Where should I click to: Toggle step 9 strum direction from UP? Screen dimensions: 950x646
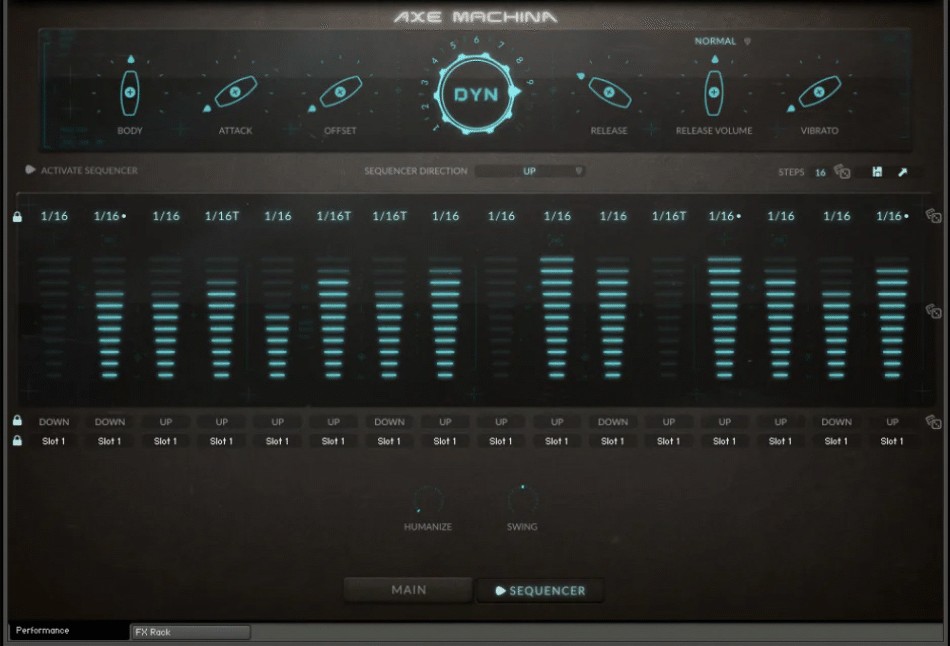click(x=501, y=422)
